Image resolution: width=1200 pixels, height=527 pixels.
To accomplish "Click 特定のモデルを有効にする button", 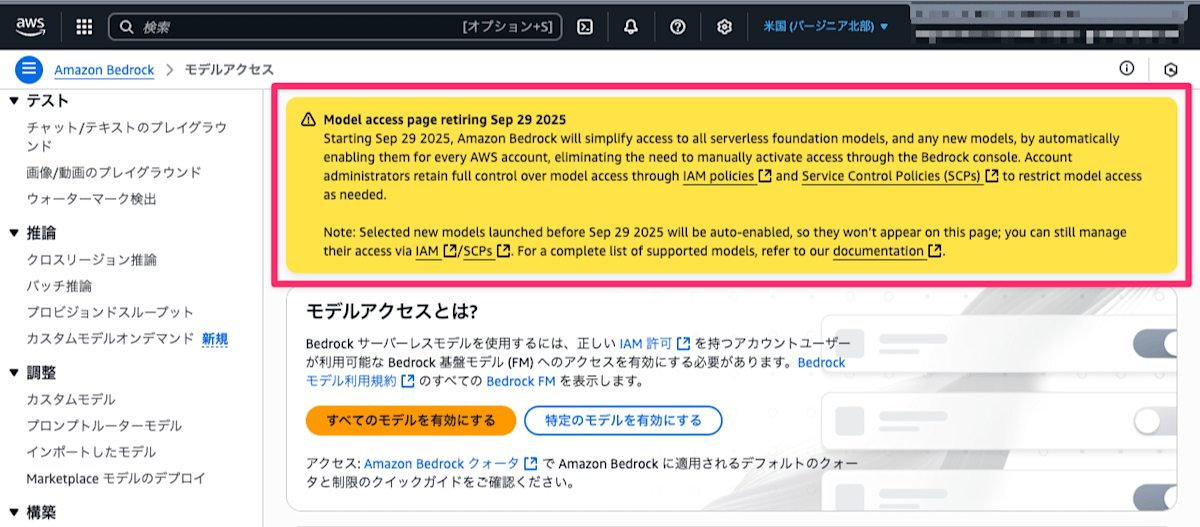I will pos(623,421).
